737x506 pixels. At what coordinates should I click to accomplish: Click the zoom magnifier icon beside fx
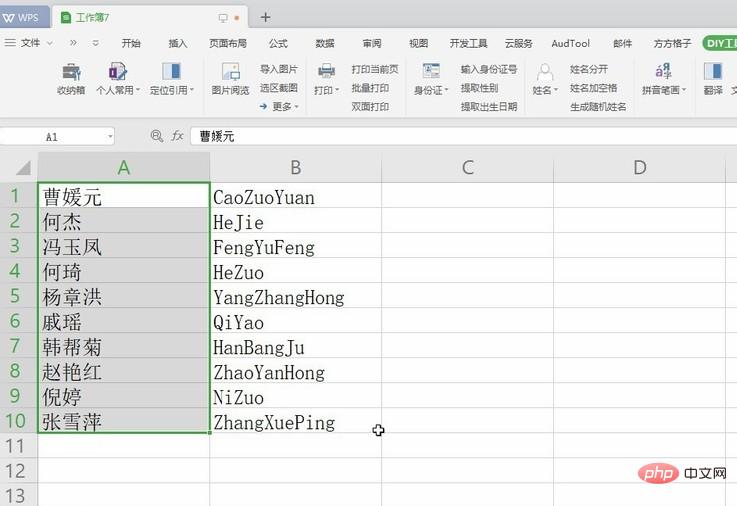point(156,136)
